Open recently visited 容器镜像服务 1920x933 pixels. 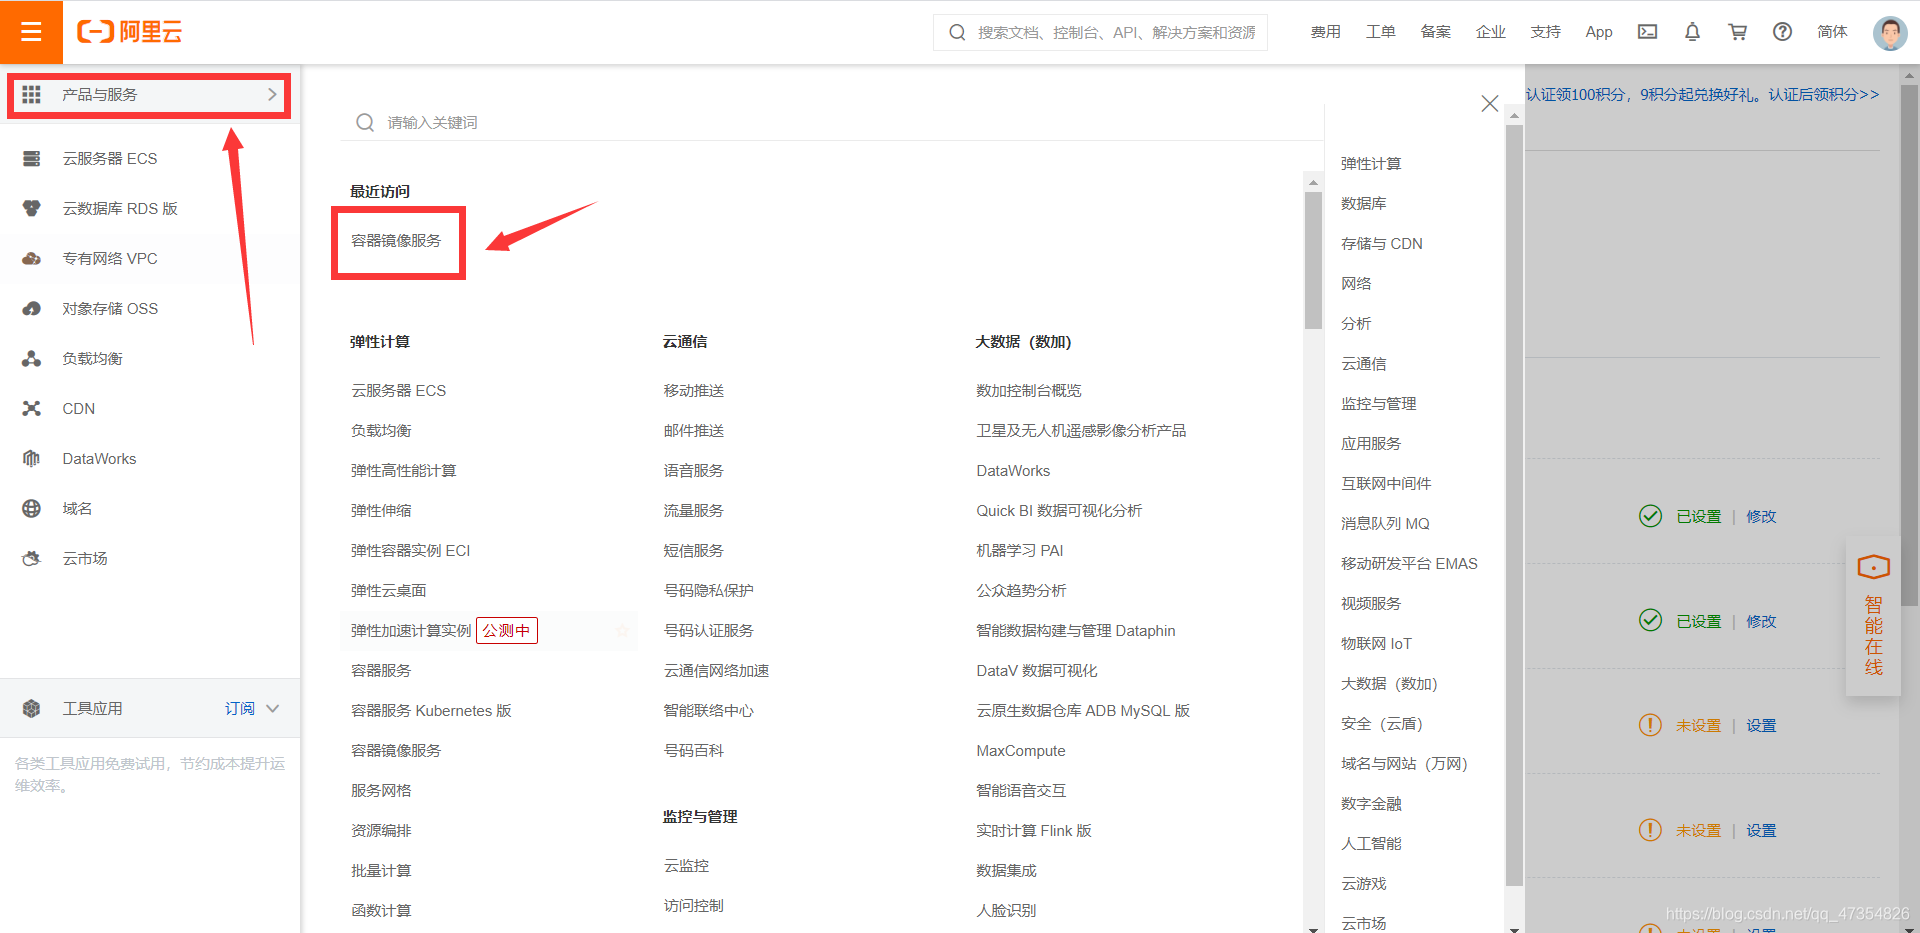pos(396,240)
